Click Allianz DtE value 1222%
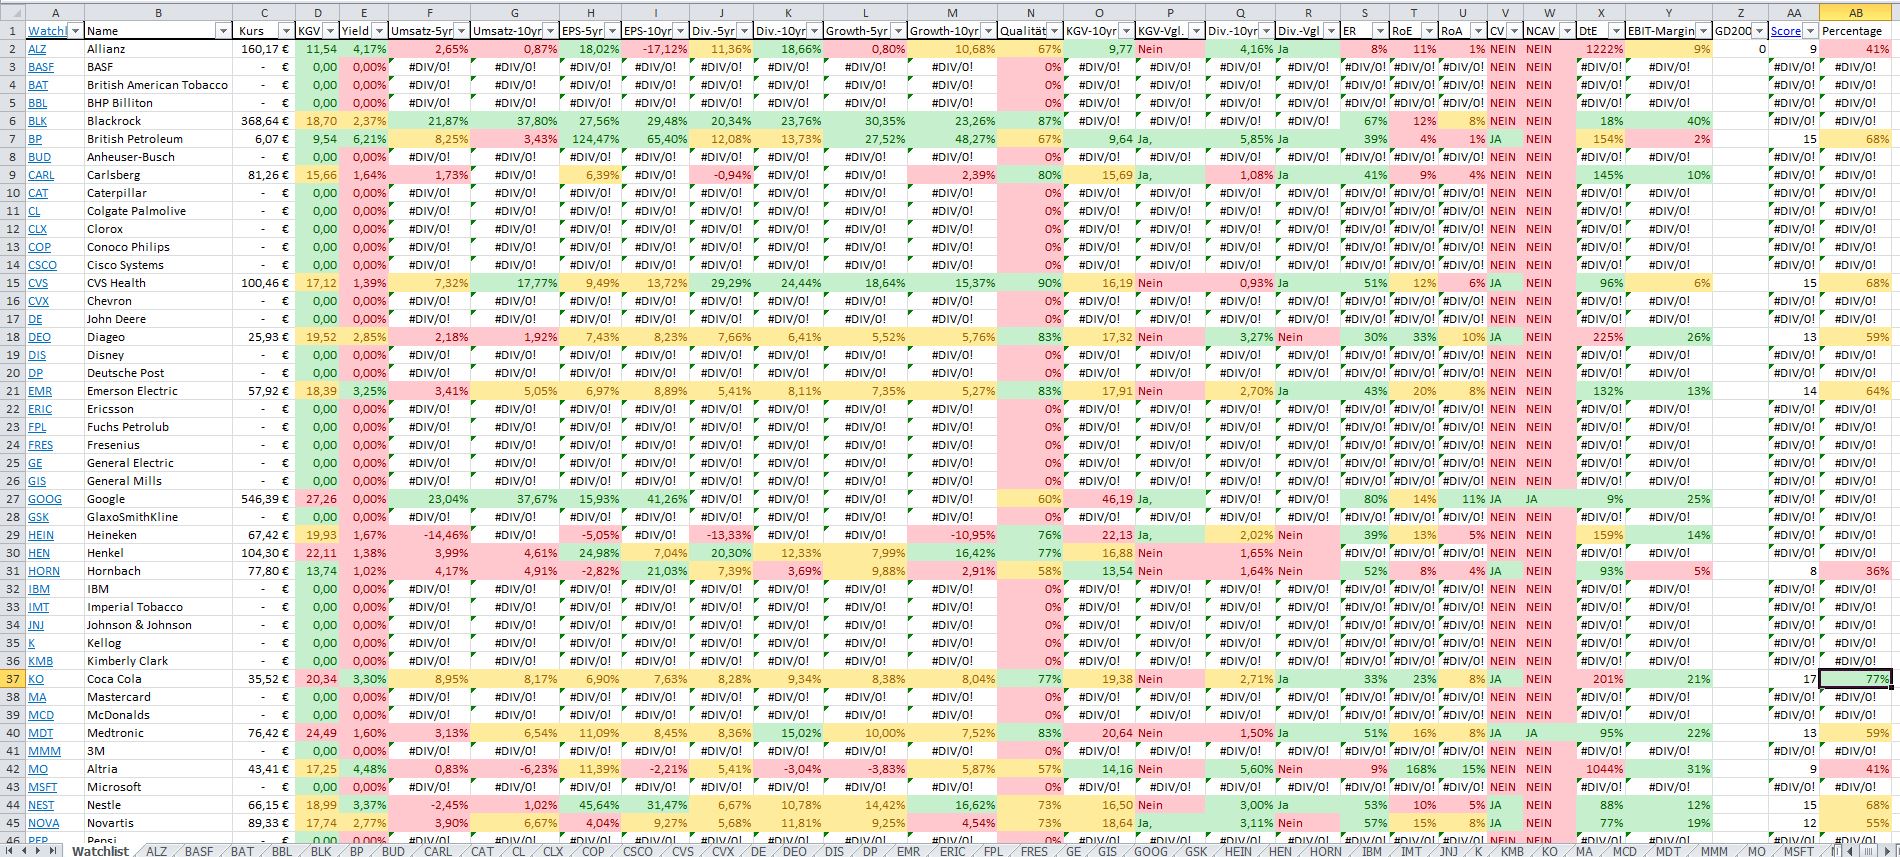This screenshot has width=1900, height=857. point(1601,49)
